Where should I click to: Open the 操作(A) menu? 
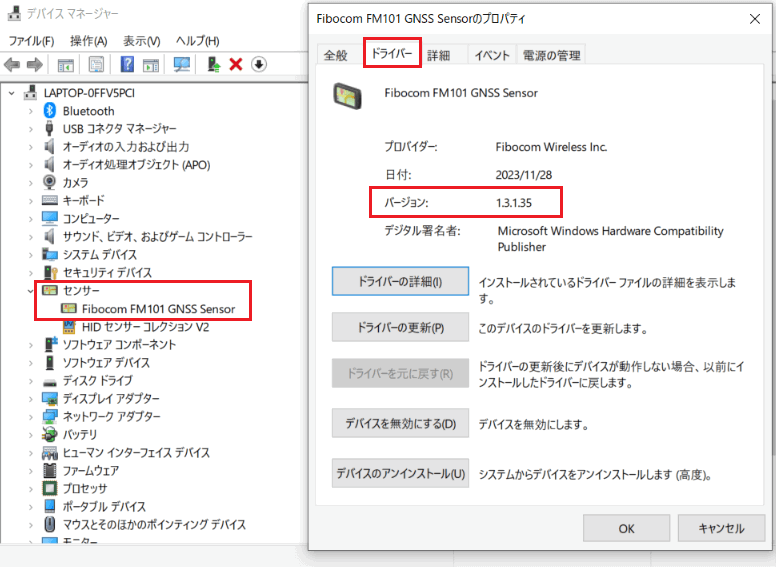[x=89, y=41]
